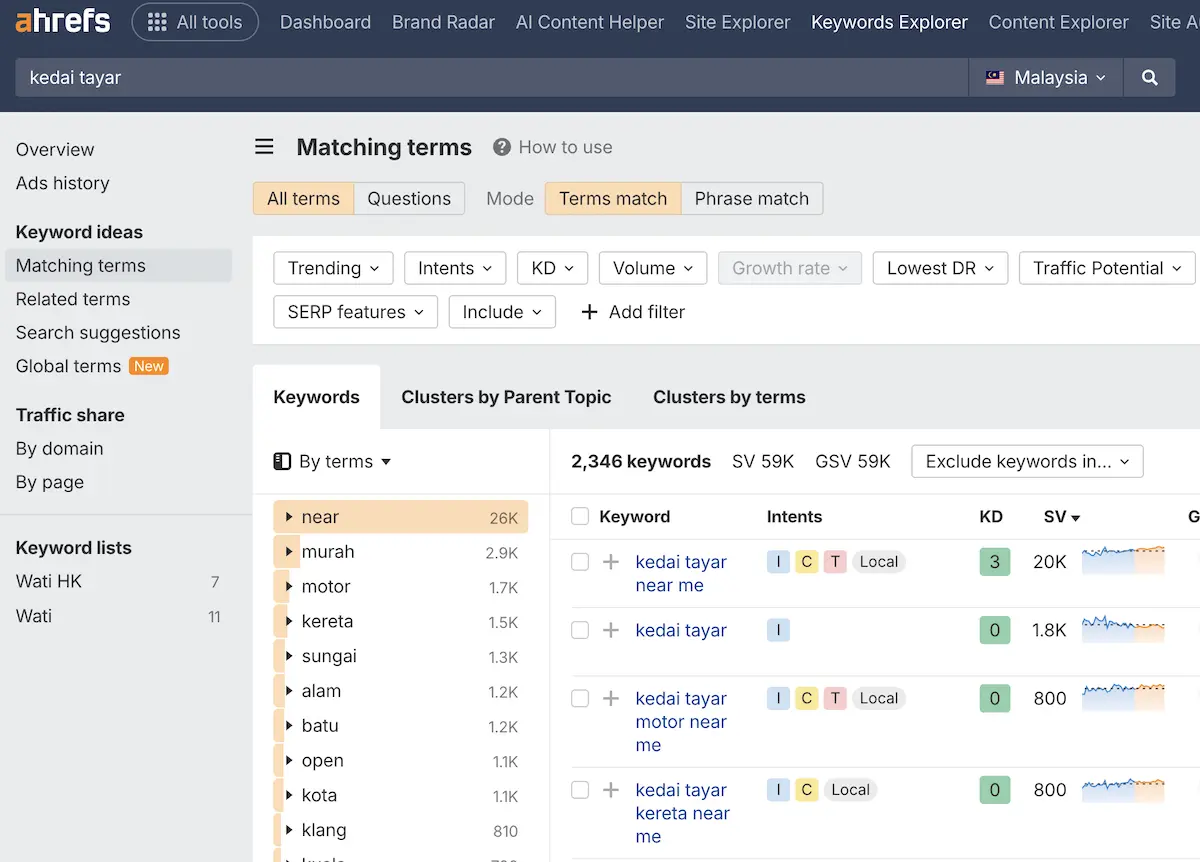Open Site Explorer from top navigation
The width and height of the screenshot is (1200, 862).
tap(737, 22)
